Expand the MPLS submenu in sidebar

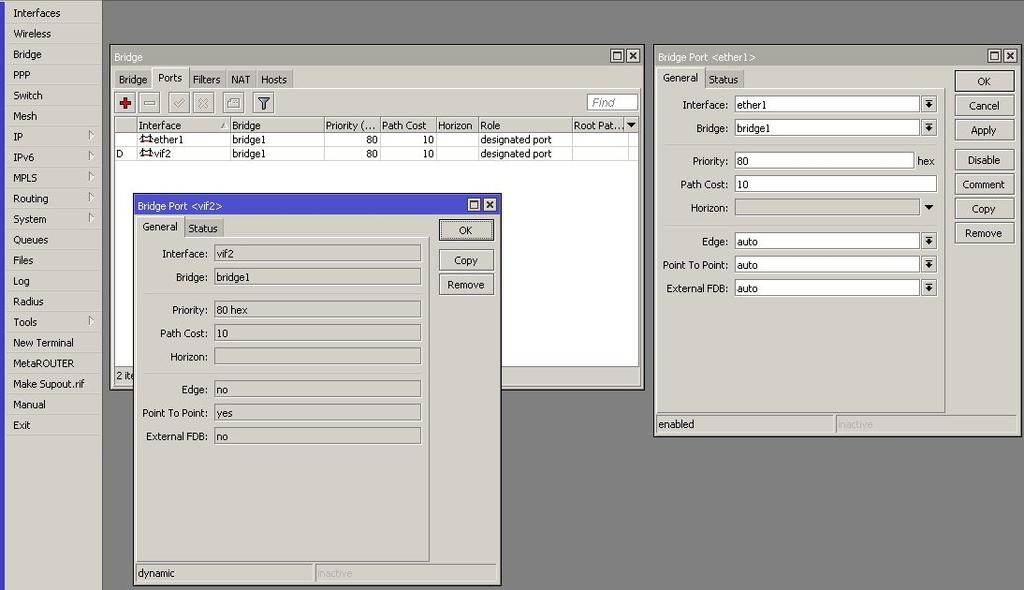click(91, 177)
